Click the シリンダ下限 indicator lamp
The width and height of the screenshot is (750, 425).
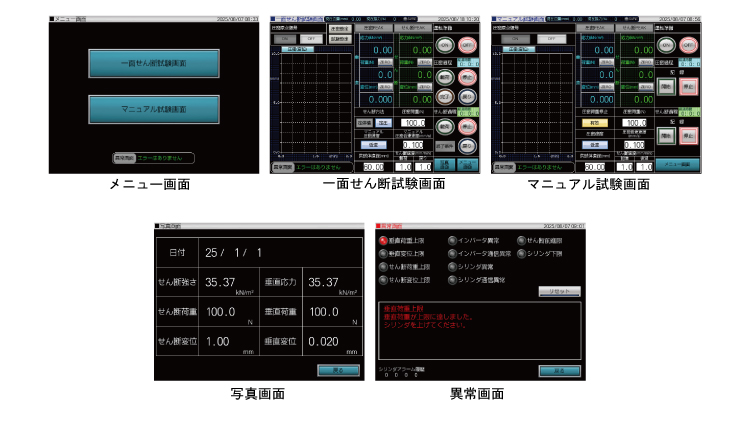(x=521, y=254)
